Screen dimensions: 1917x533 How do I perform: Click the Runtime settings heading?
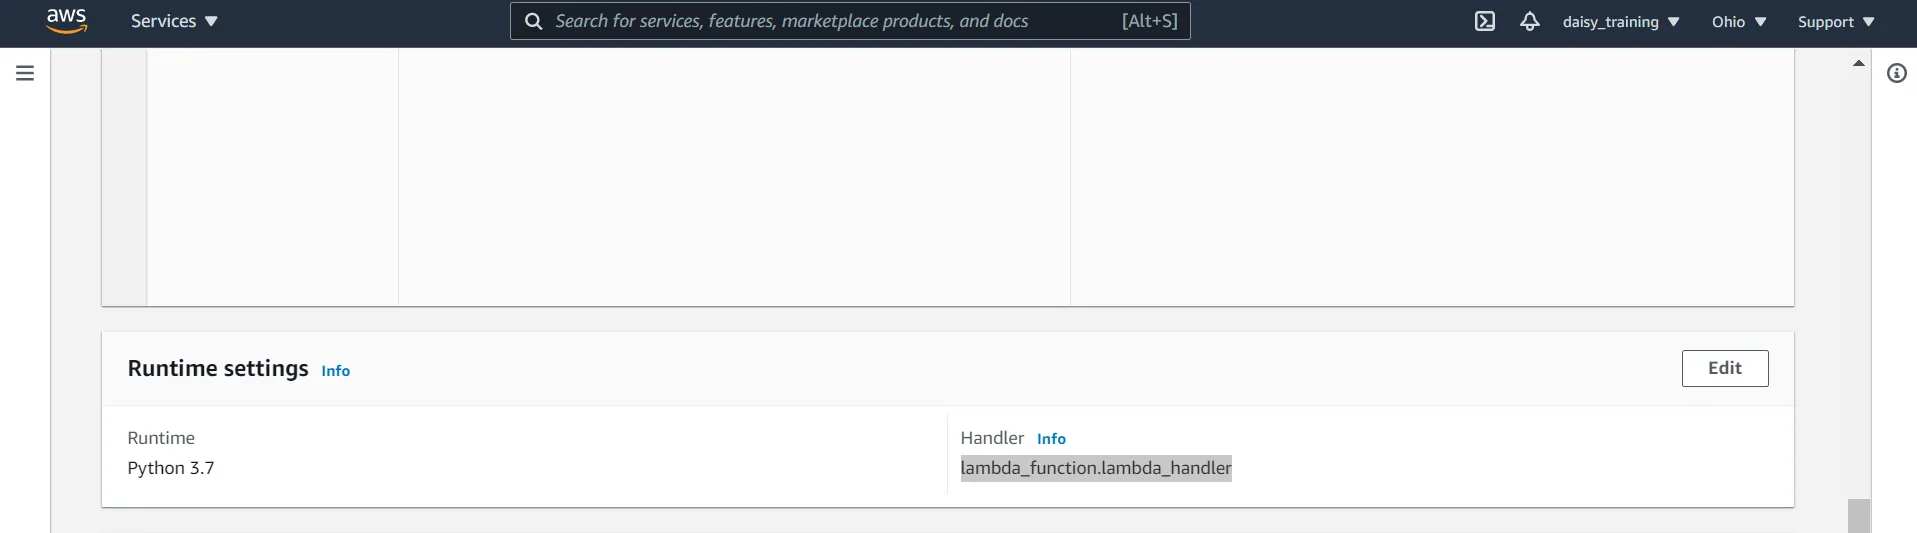(x=218, y=368)
